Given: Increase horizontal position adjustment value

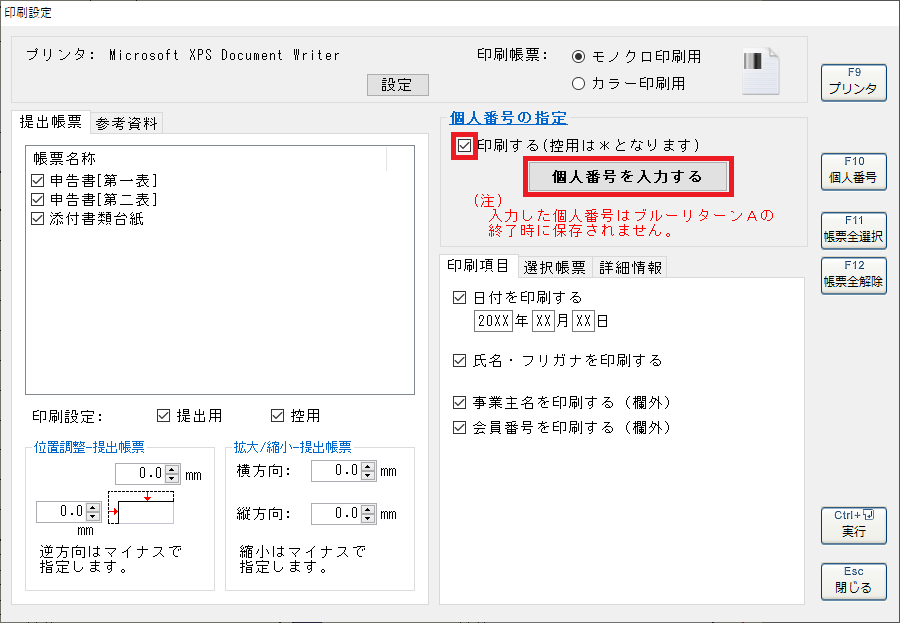Looking at the screenshot, I should point(94,507).
